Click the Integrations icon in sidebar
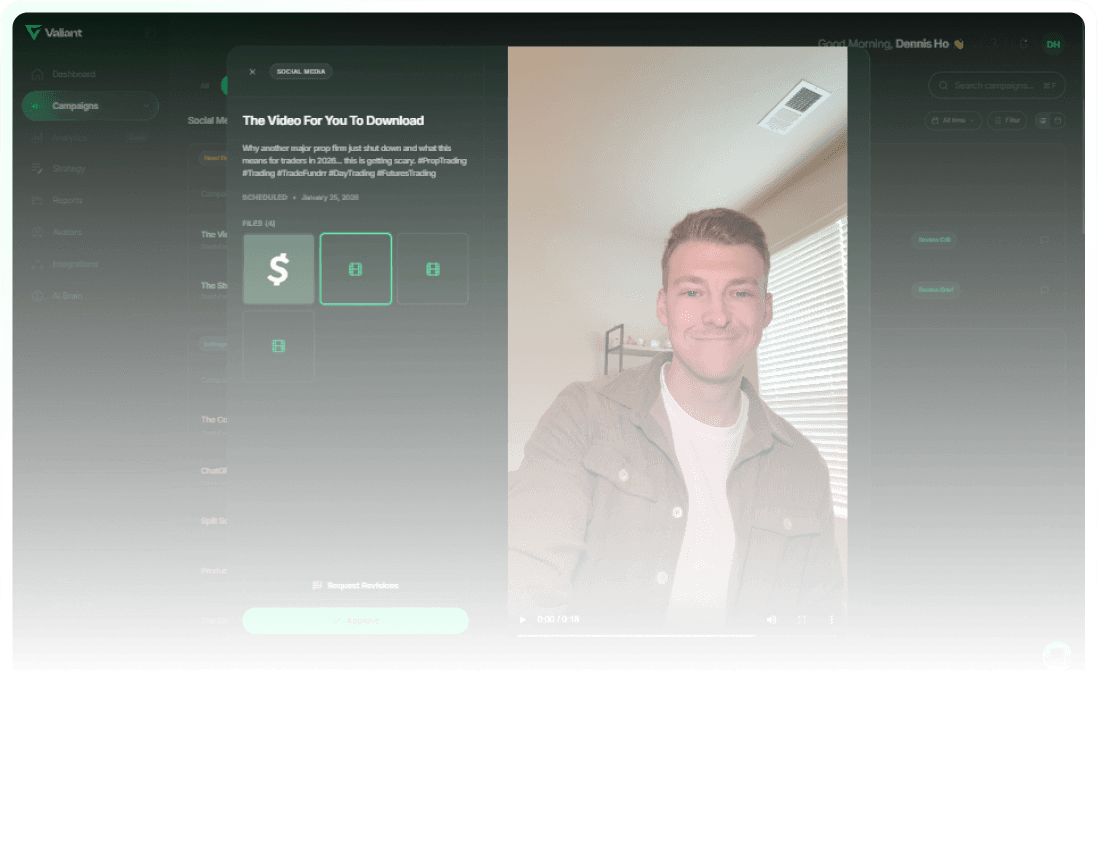The width and height of the screenshot is (1098, 850). (x=37, y=264)
